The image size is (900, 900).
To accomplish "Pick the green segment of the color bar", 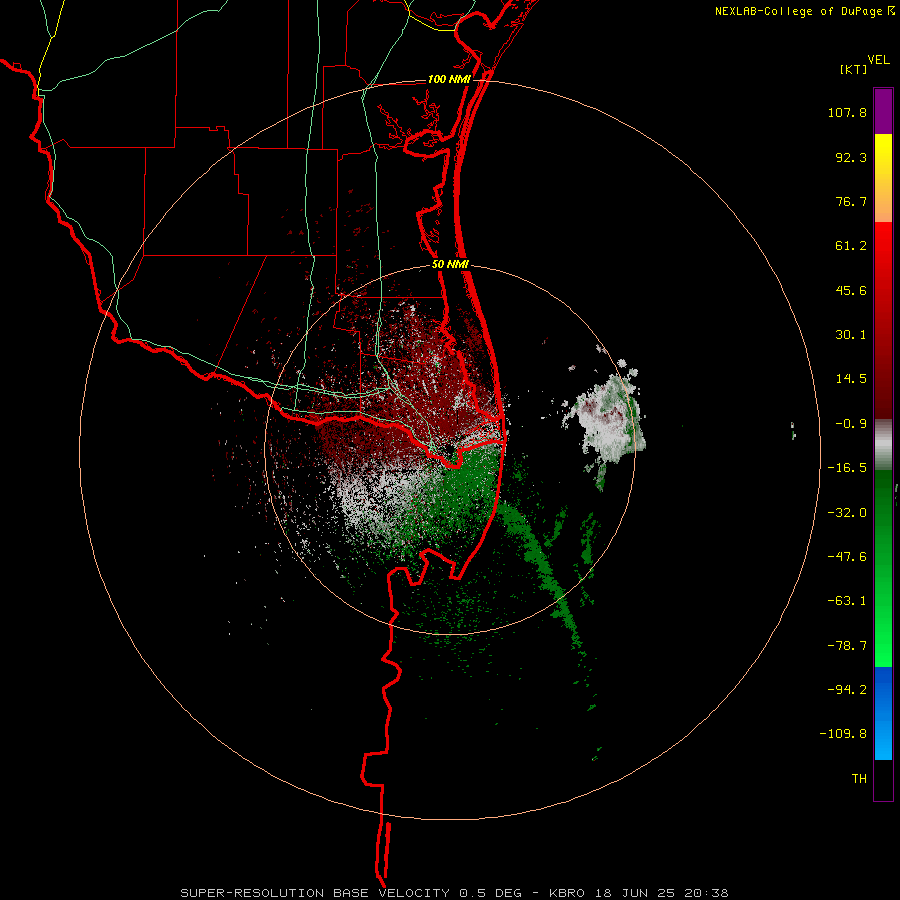I will point(883,568).
